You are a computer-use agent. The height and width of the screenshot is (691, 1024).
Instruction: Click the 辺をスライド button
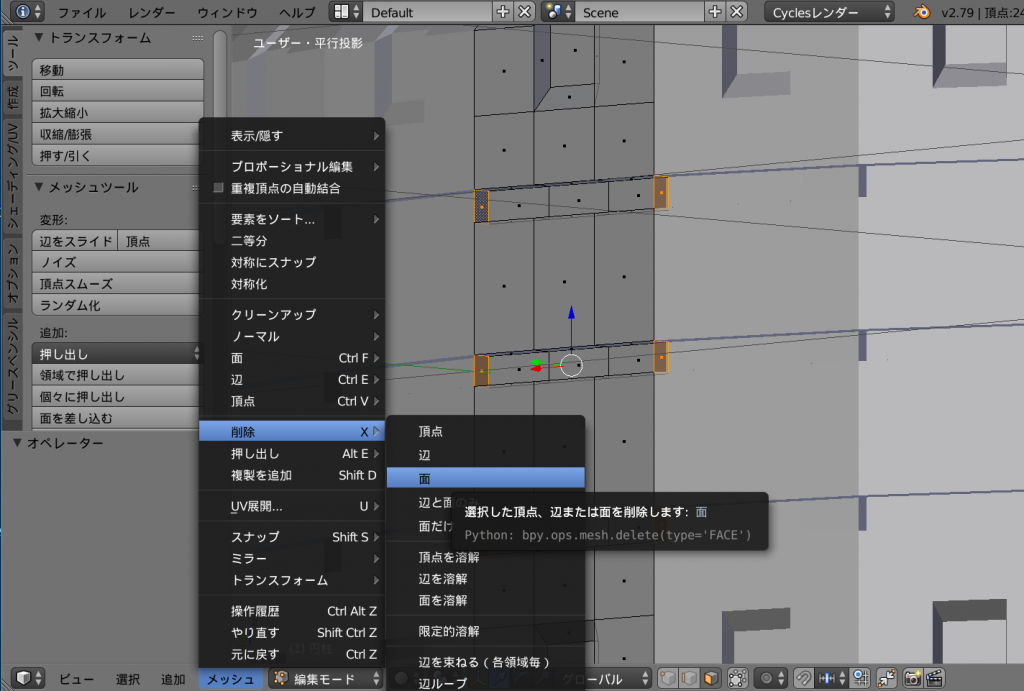75,240
